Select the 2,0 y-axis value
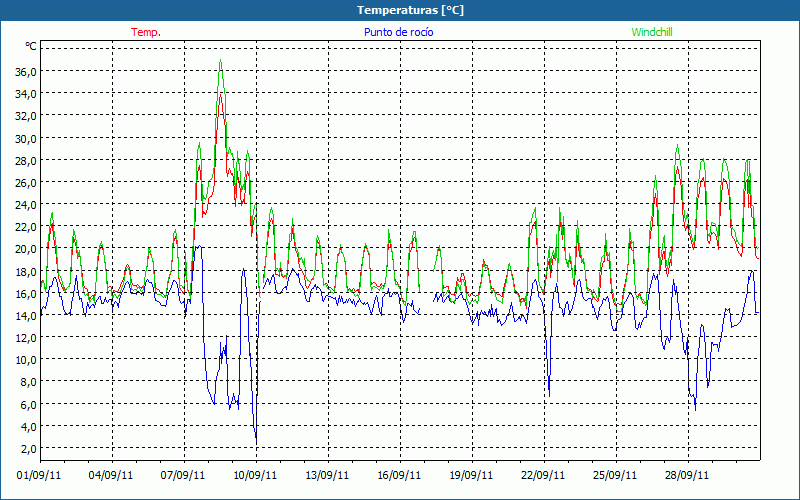The height and width of the screenshot is (500, 800). (29, 449)
